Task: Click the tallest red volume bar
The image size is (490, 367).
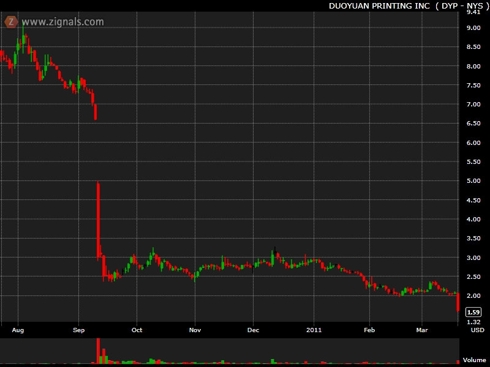Action: pos(98,351)
